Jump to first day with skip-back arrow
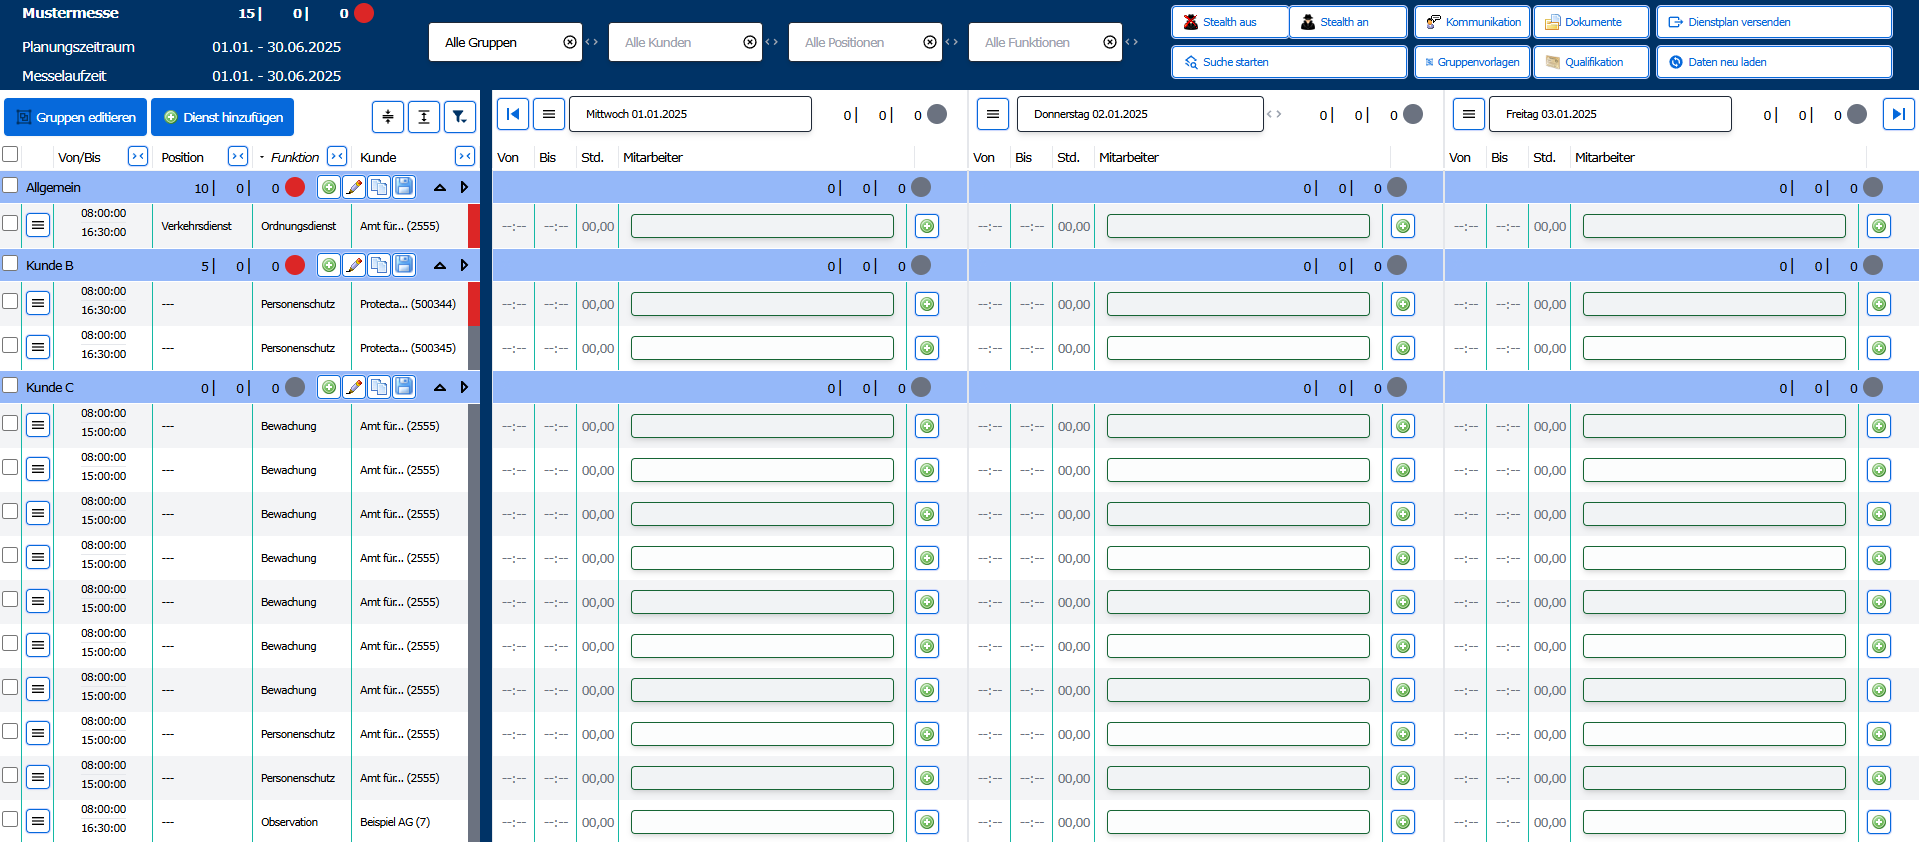This screenshot has width=1919, height=842. click(x=512, y=114)
